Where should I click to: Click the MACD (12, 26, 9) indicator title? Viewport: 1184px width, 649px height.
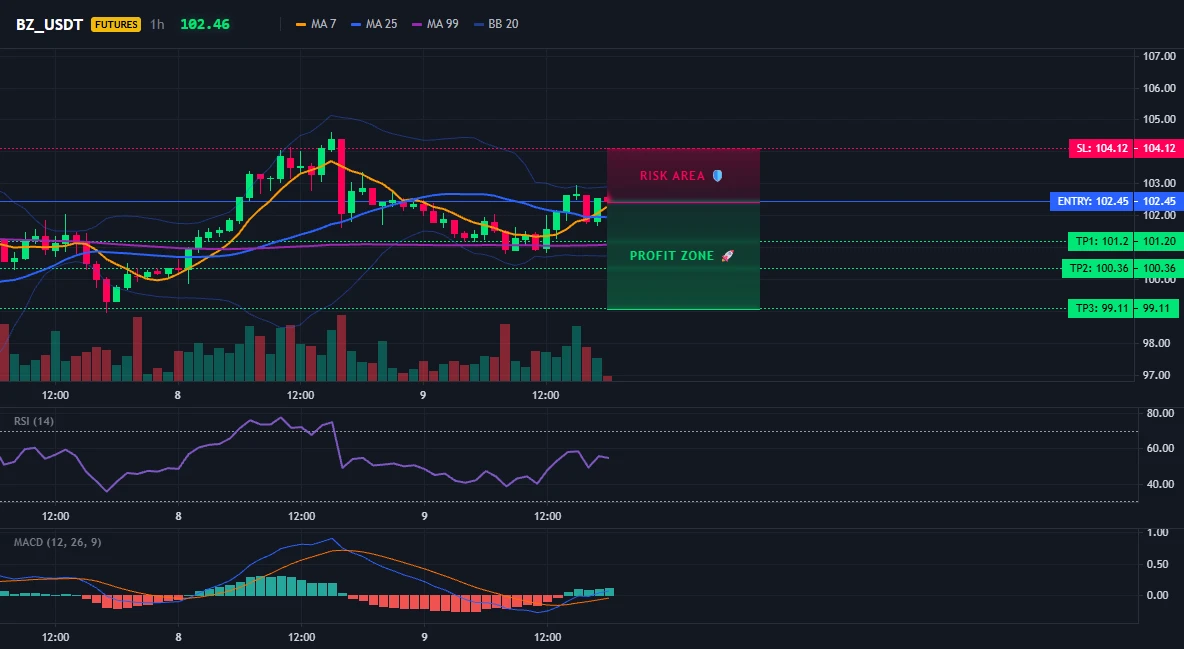pos(57,542)
